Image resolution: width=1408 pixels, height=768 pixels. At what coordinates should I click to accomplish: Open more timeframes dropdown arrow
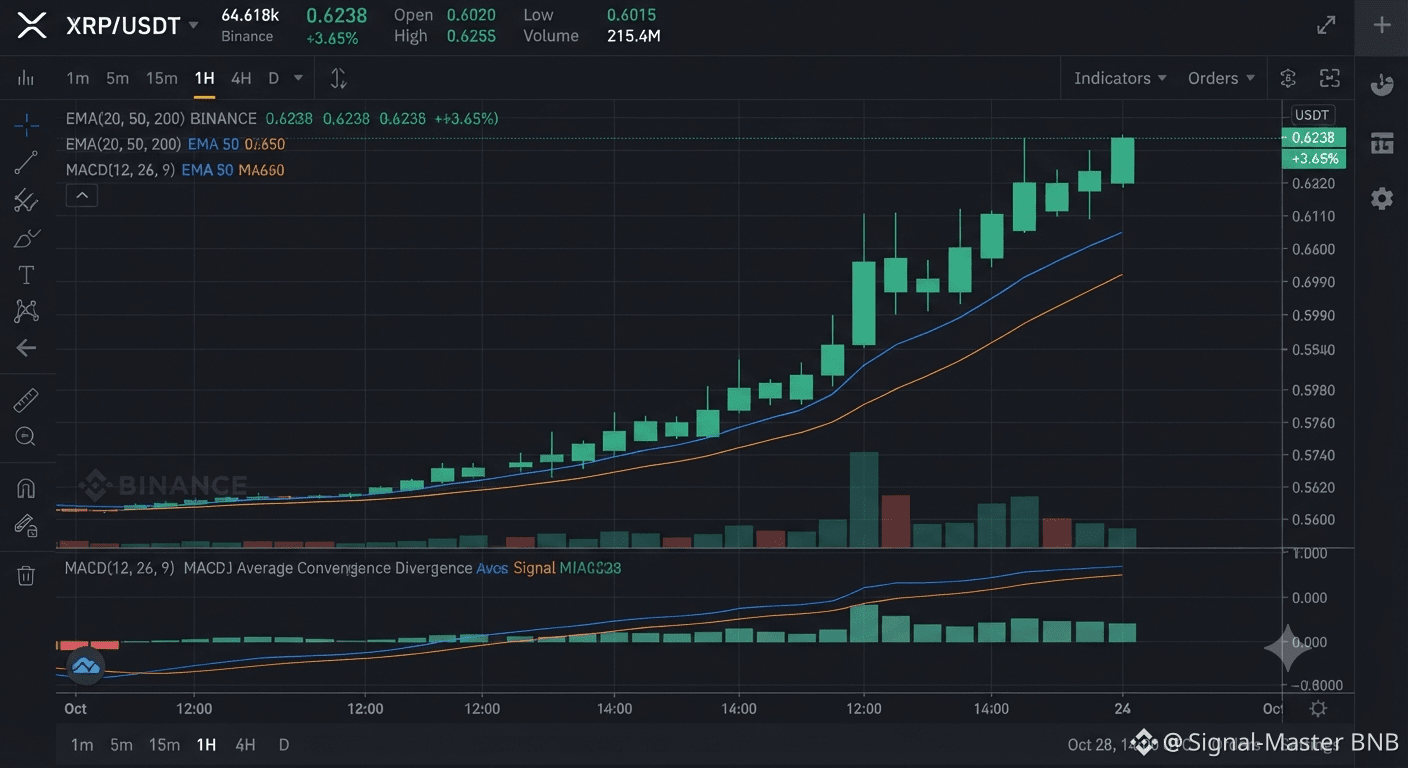click(x=298, y=78)
